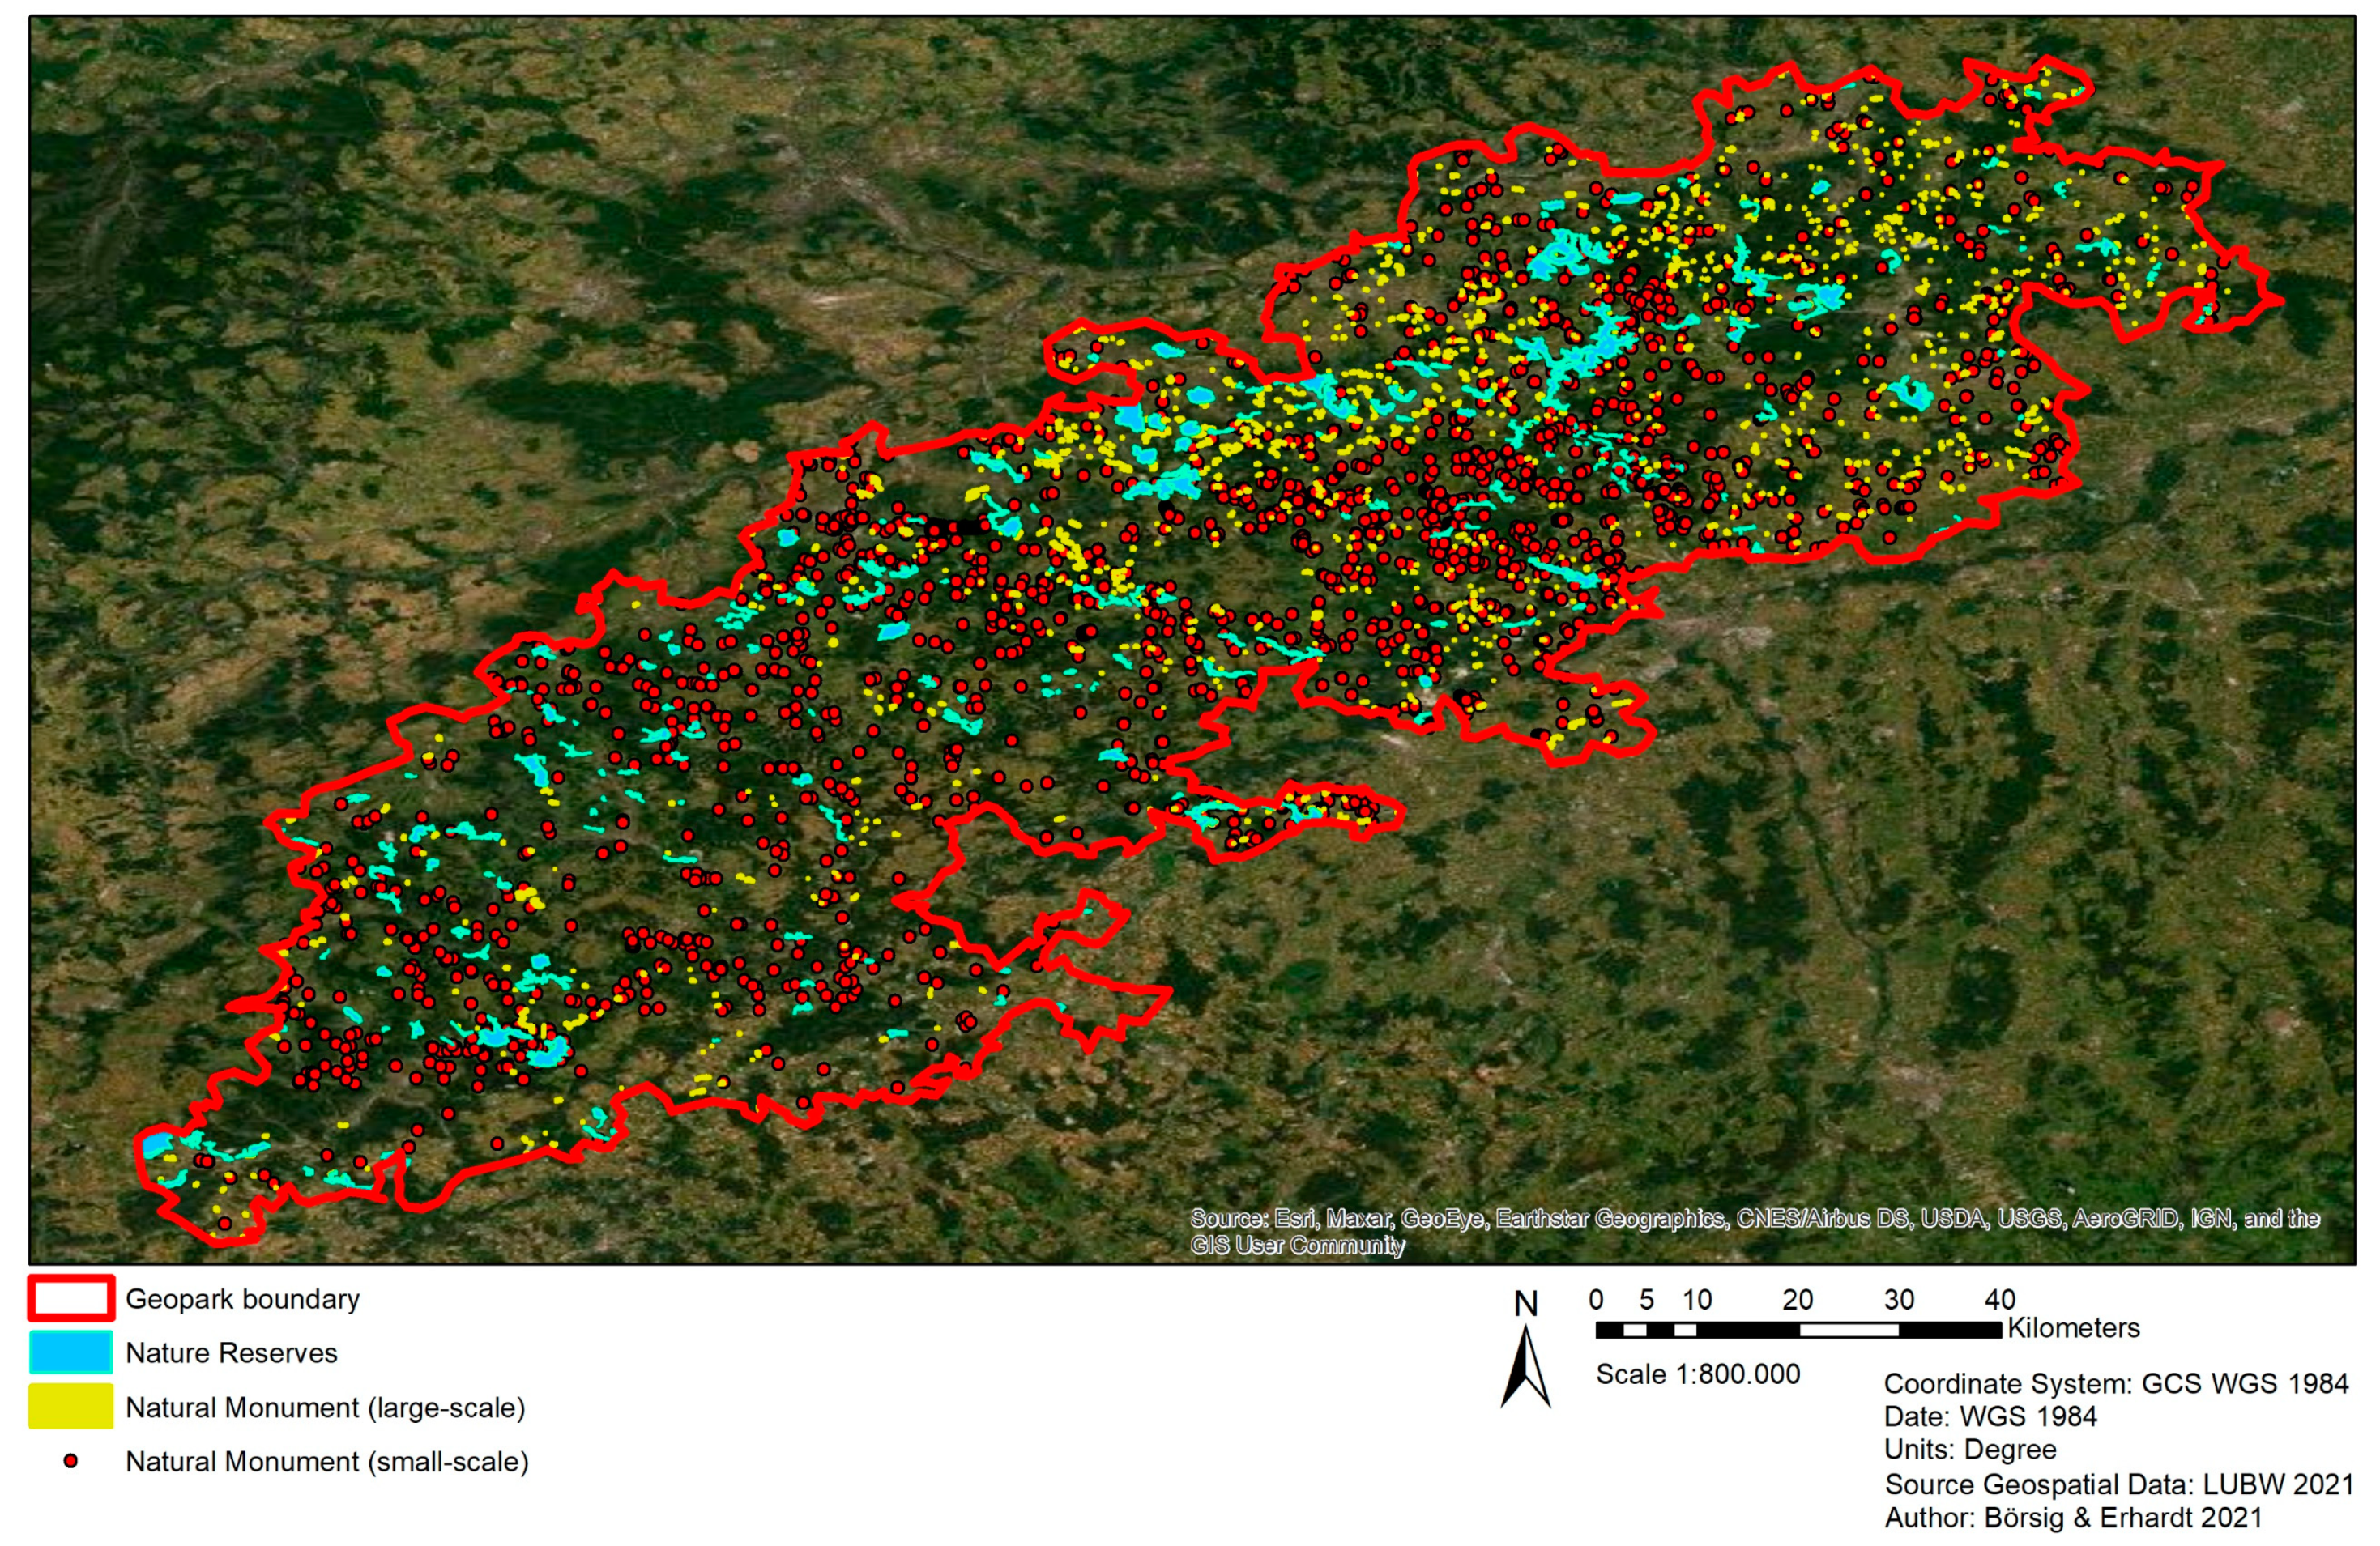Click the red Geopark boundary legend symbol

tap(70, 1299)
